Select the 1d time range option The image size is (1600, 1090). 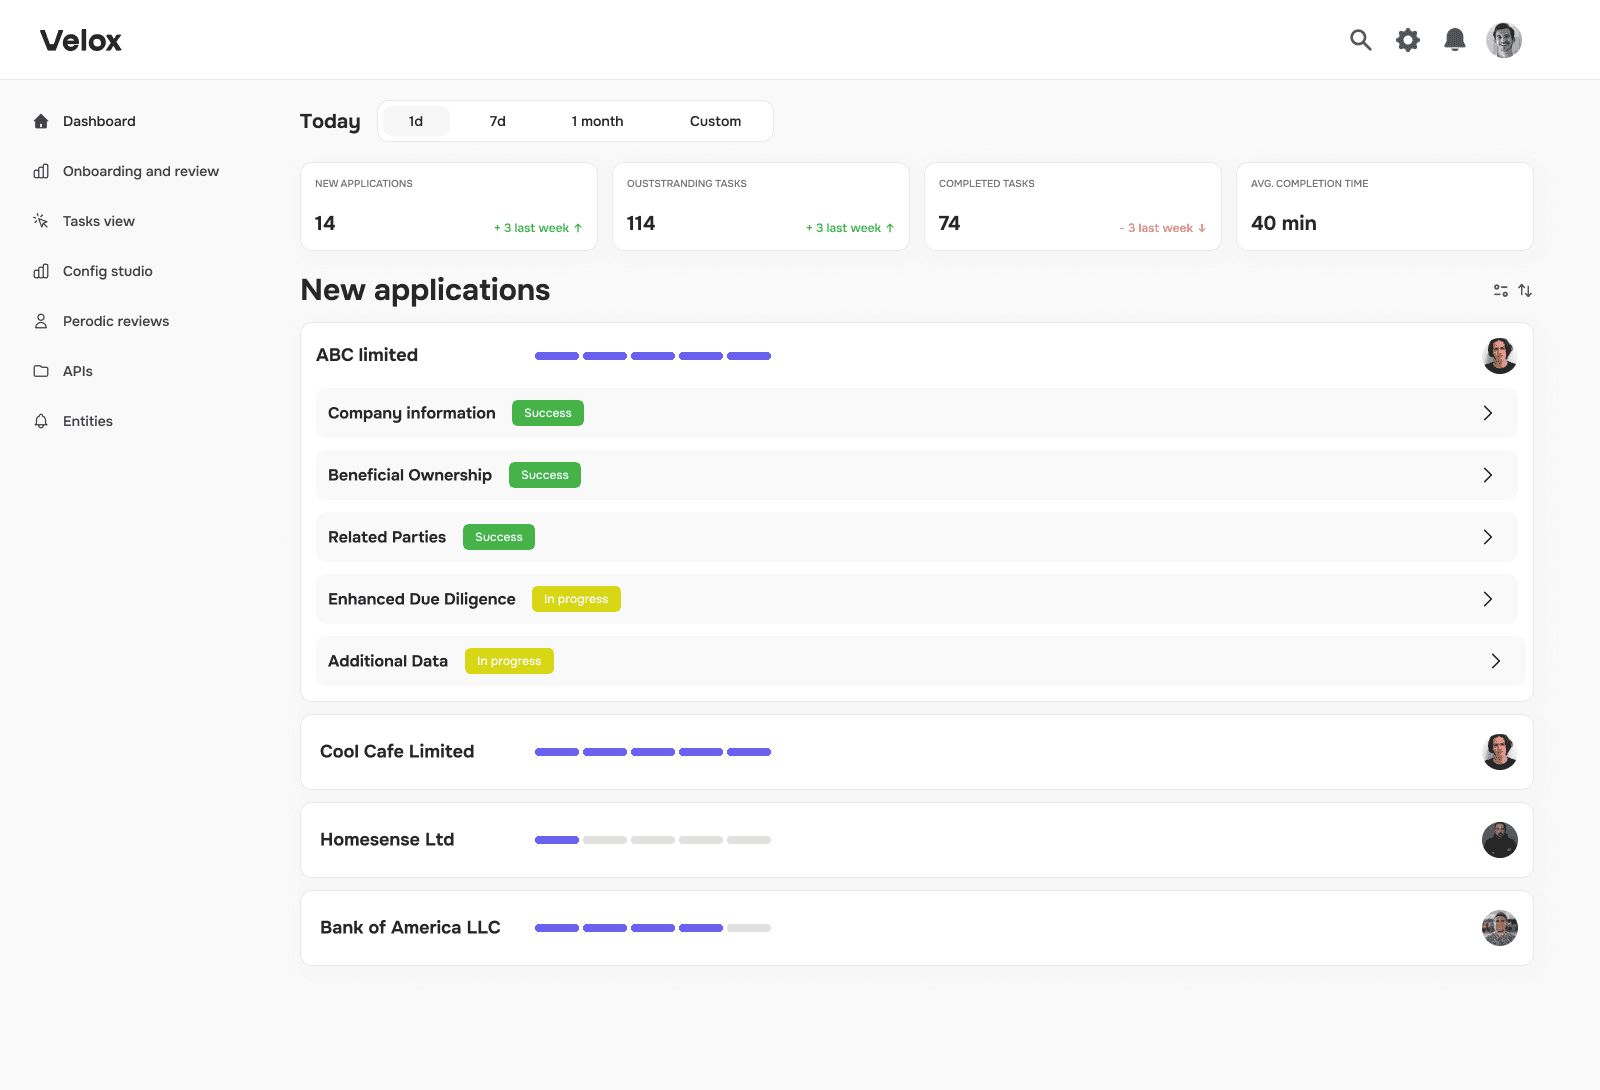click(416, 121)
